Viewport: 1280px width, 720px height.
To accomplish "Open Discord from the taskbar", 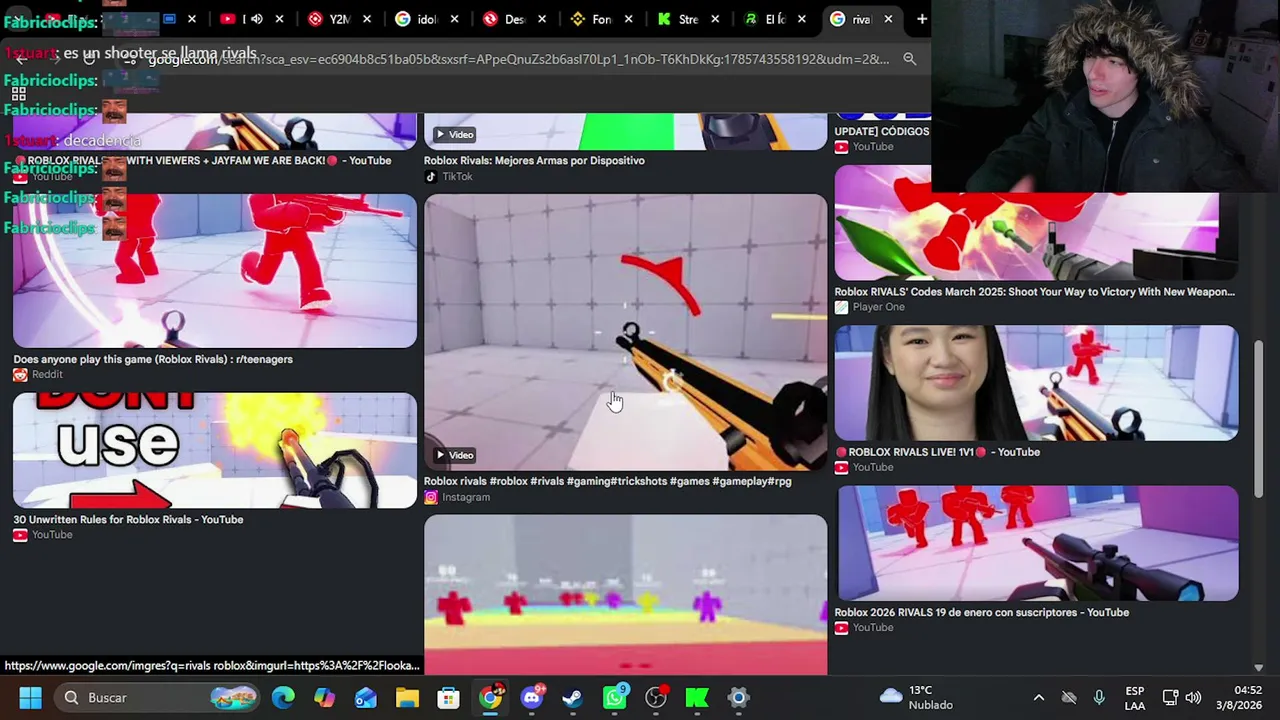I will pyautogui.click(x=531, y=697).
